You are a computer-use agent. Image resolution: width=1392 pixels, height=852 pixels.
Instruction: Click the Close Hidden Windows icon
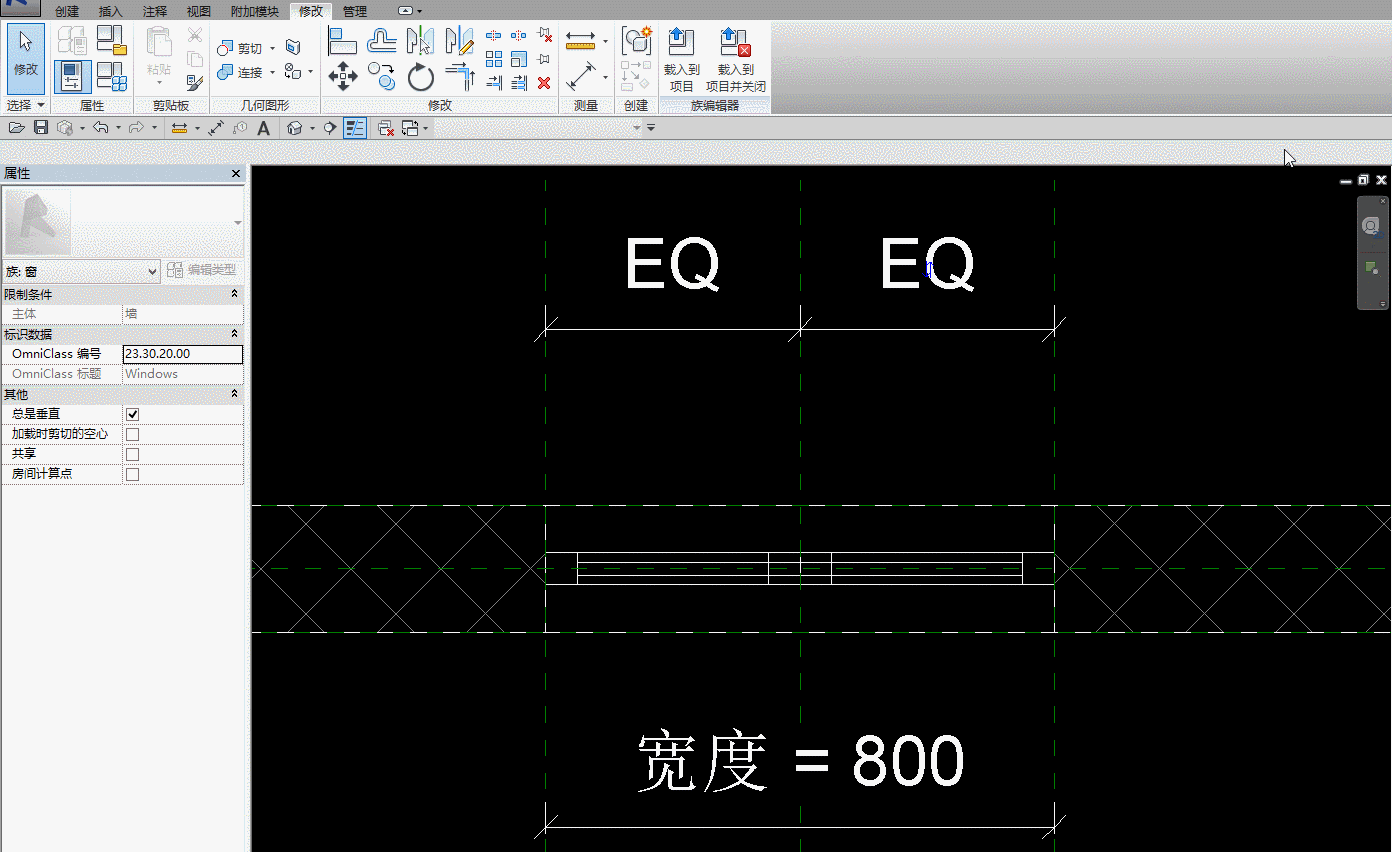385,128
